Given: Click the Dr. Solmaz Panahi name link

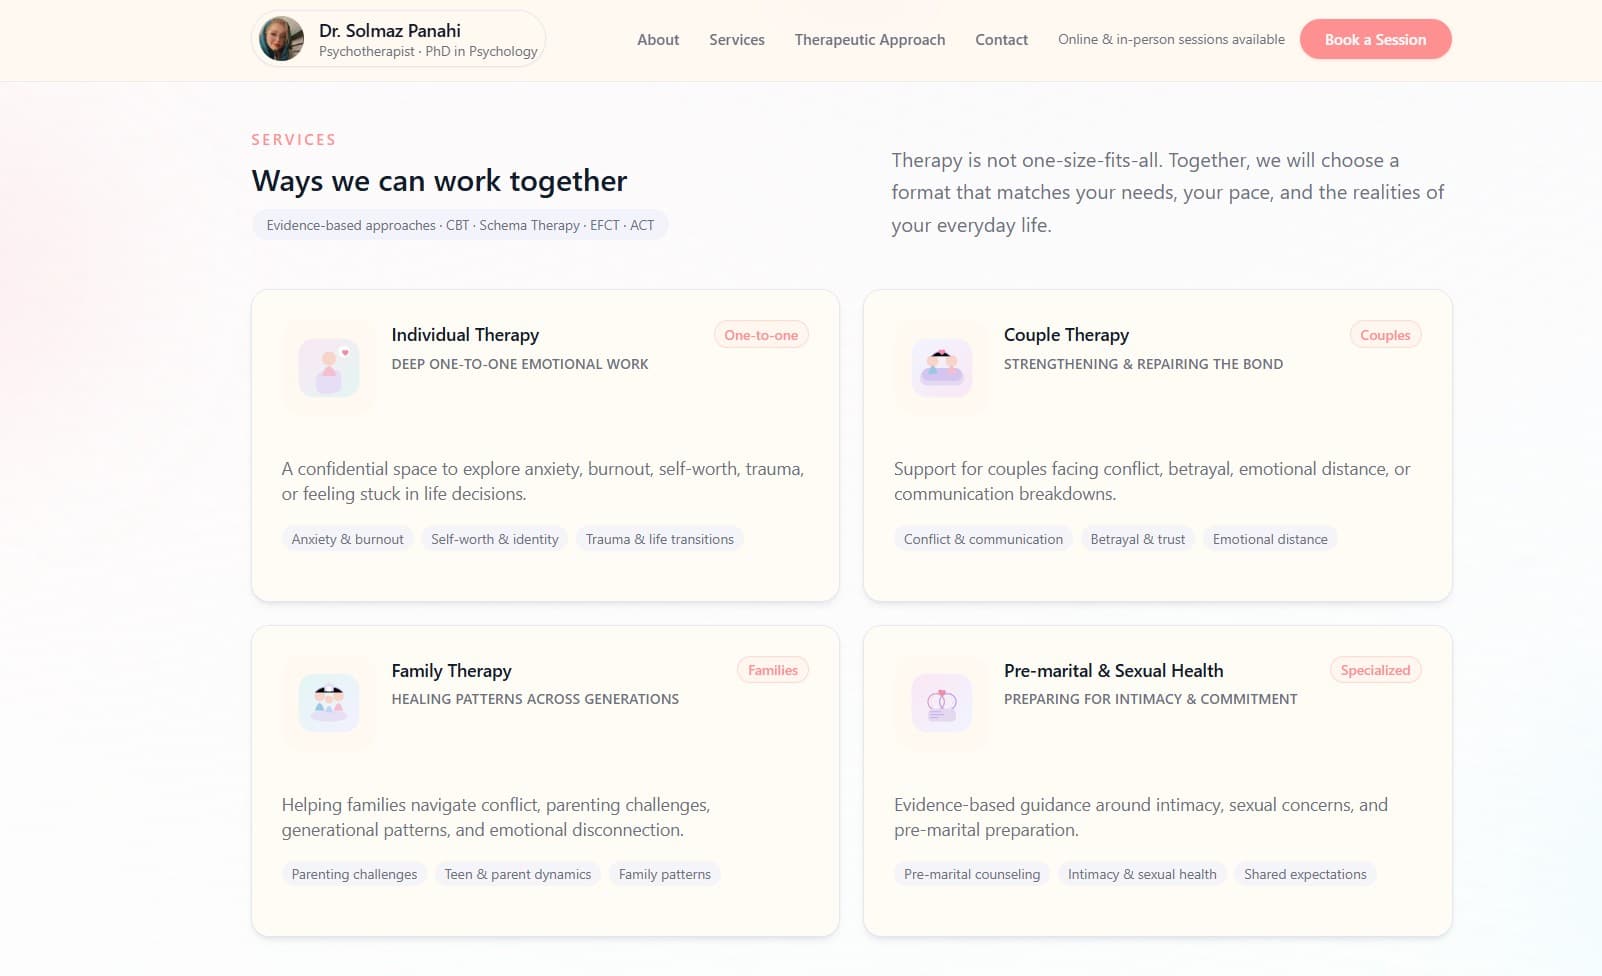Looking at the screenshot, I should point(390,30).
